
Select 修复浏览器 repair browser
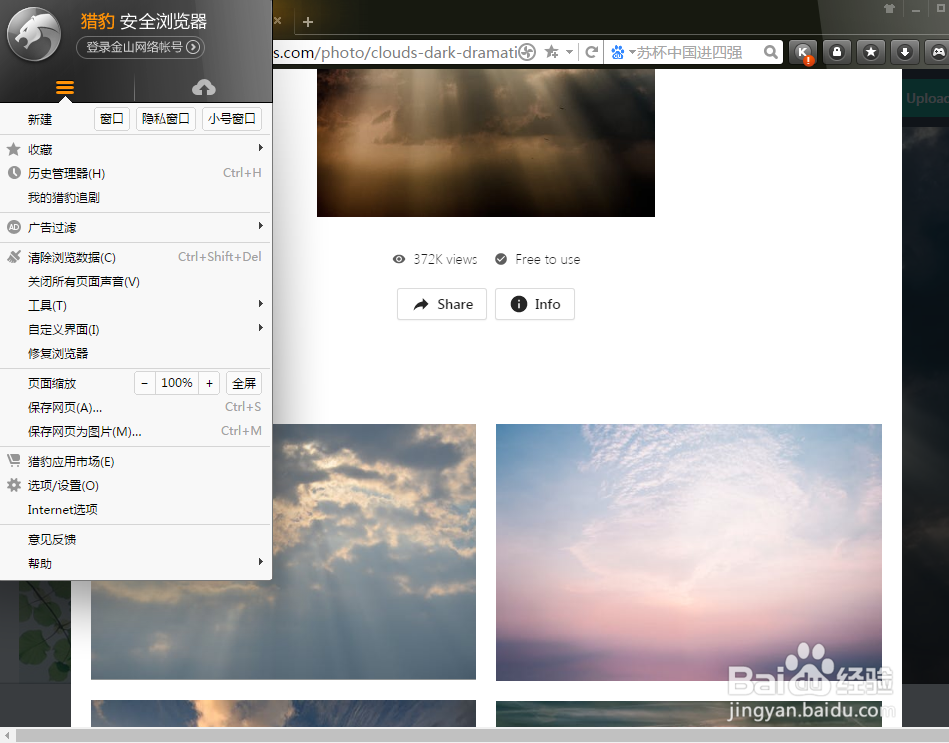(136, 353)
